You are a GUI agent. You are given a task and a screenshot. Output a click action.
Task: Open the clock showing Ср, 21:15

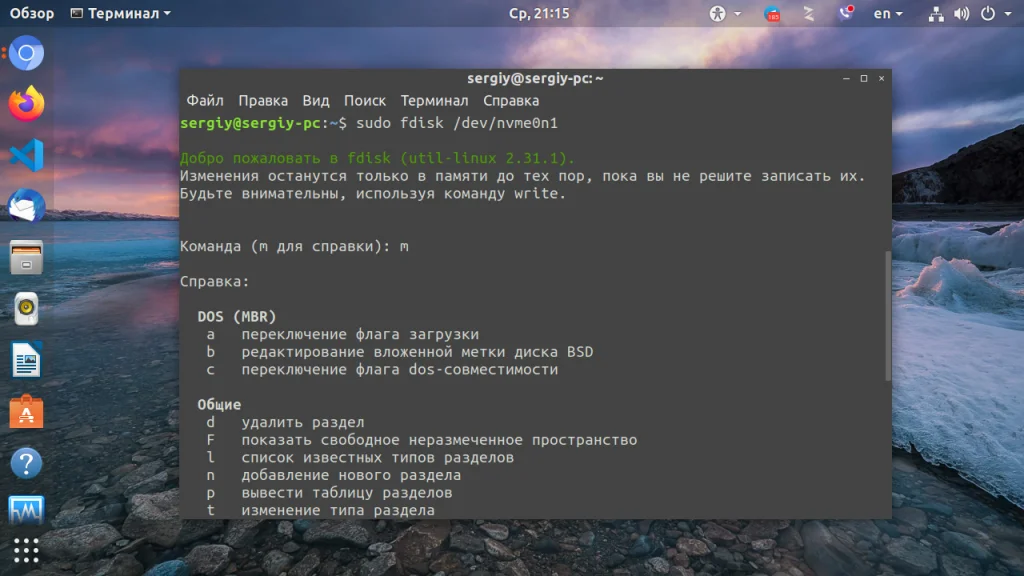[x=539, y=13]
